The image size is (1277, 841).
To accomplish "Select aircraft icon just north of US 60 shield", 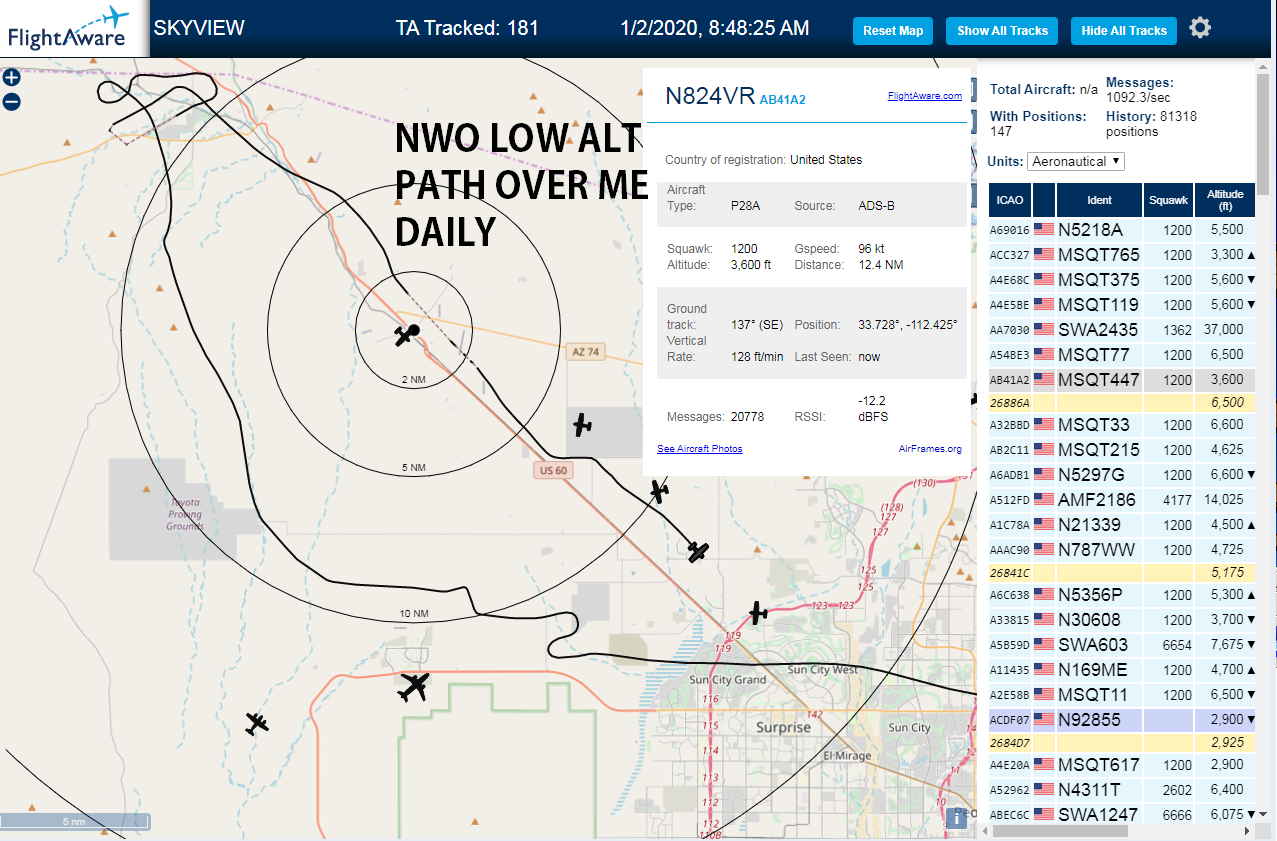I will pos(582,425).
